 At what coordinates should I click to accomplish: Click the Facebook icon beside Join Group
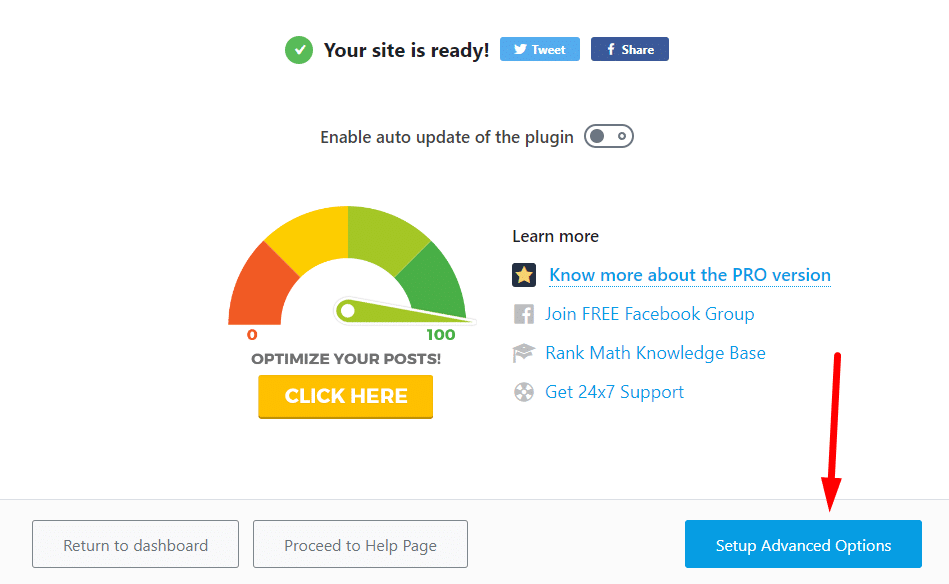[524, 314]
